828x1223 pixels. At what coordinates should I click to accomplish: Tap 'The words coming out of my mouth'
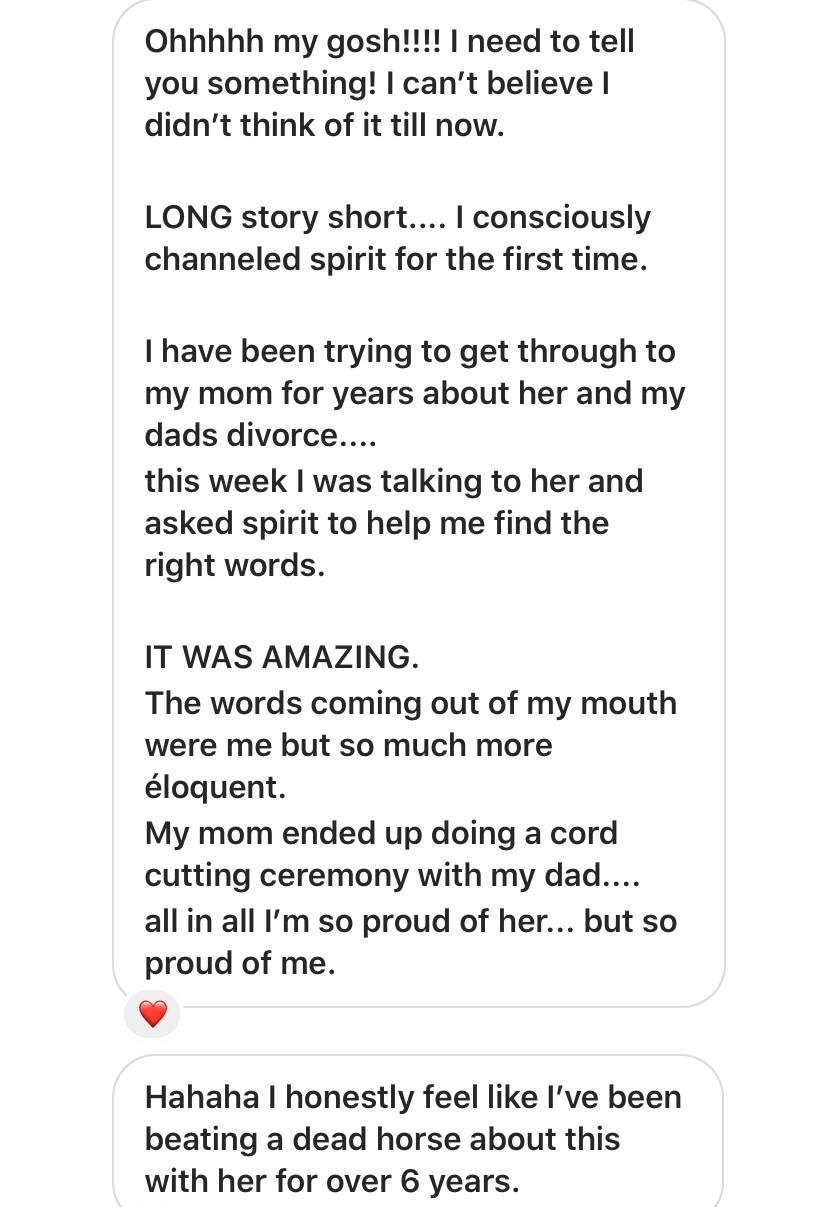click(411, 704)
